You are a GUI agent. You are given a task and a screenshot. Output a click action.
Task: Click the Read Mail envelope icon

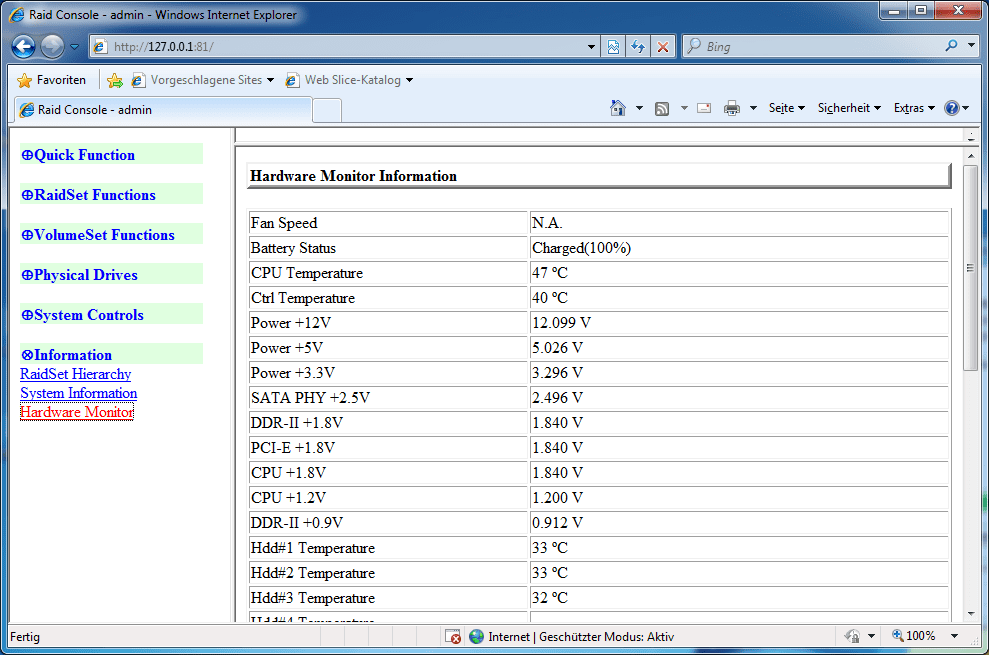tap(704, 109)
